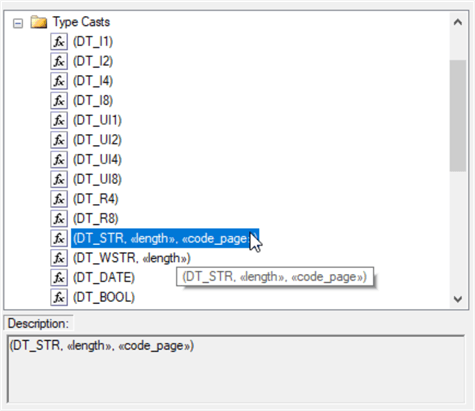Select the (DT_UI8) type cast
The width and height of the screenshot is (475, 411).
point(97,179)
